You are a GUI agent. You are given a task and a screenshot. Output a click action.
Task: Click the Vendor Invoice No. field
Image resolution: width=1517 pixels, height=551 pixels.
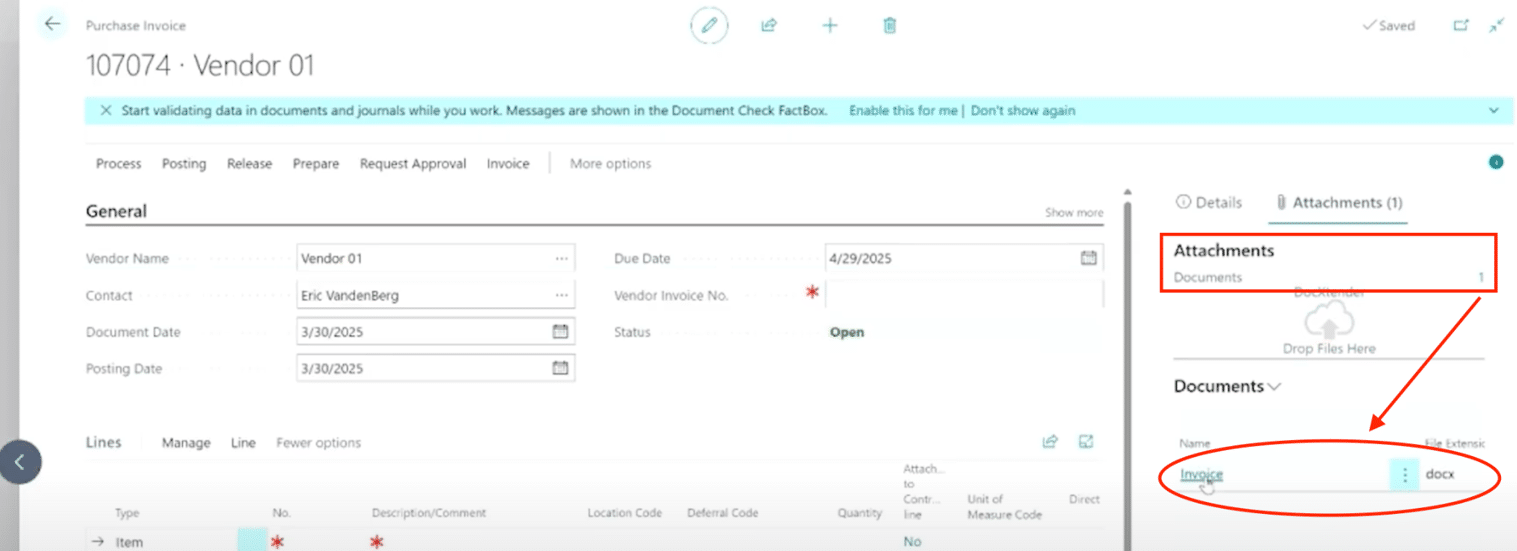click(x=964, y=295)
